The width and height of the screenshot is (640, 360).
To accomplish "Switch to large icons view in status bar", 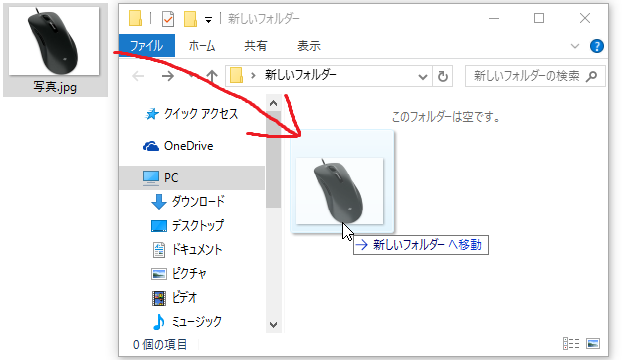I will (593, 344).
